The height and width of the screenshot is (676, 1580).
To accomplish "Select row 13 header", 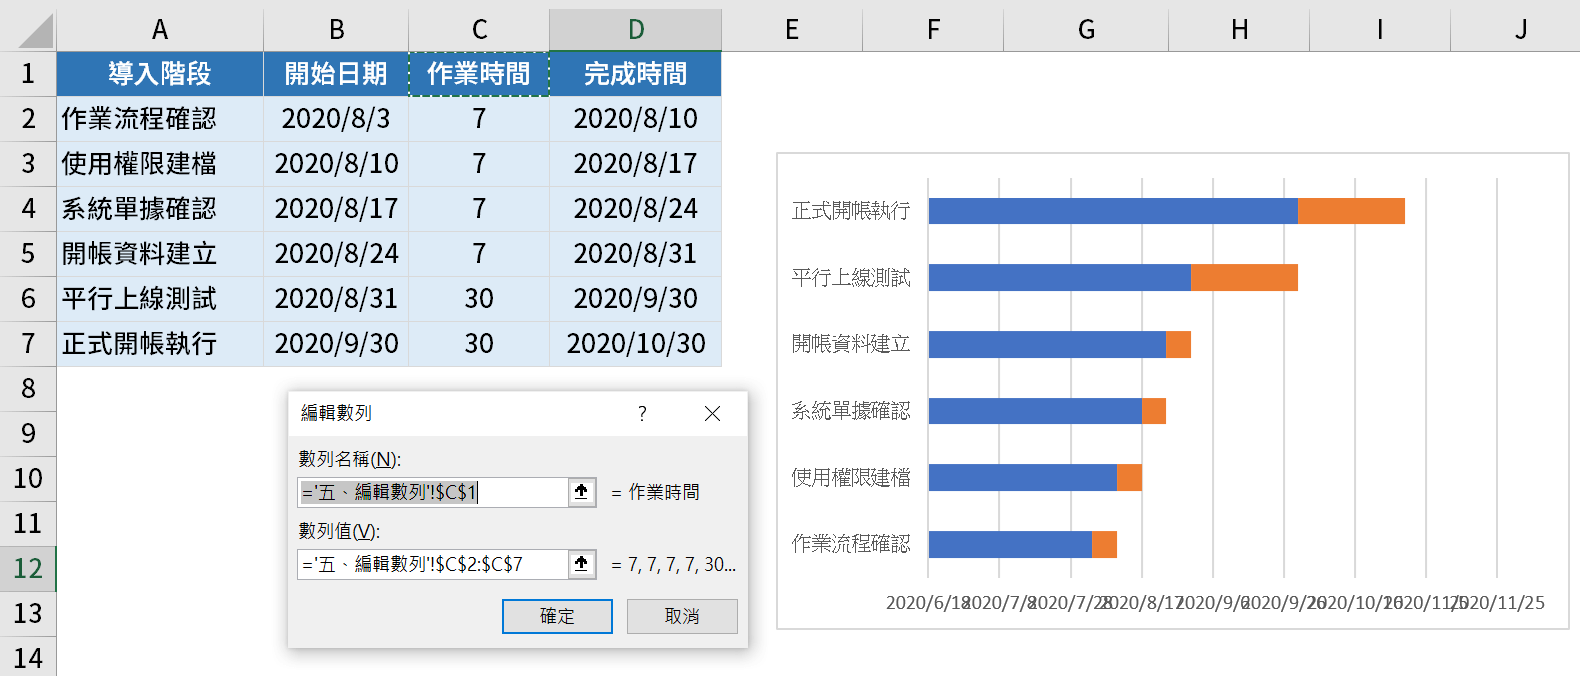I will pos(28,614).
